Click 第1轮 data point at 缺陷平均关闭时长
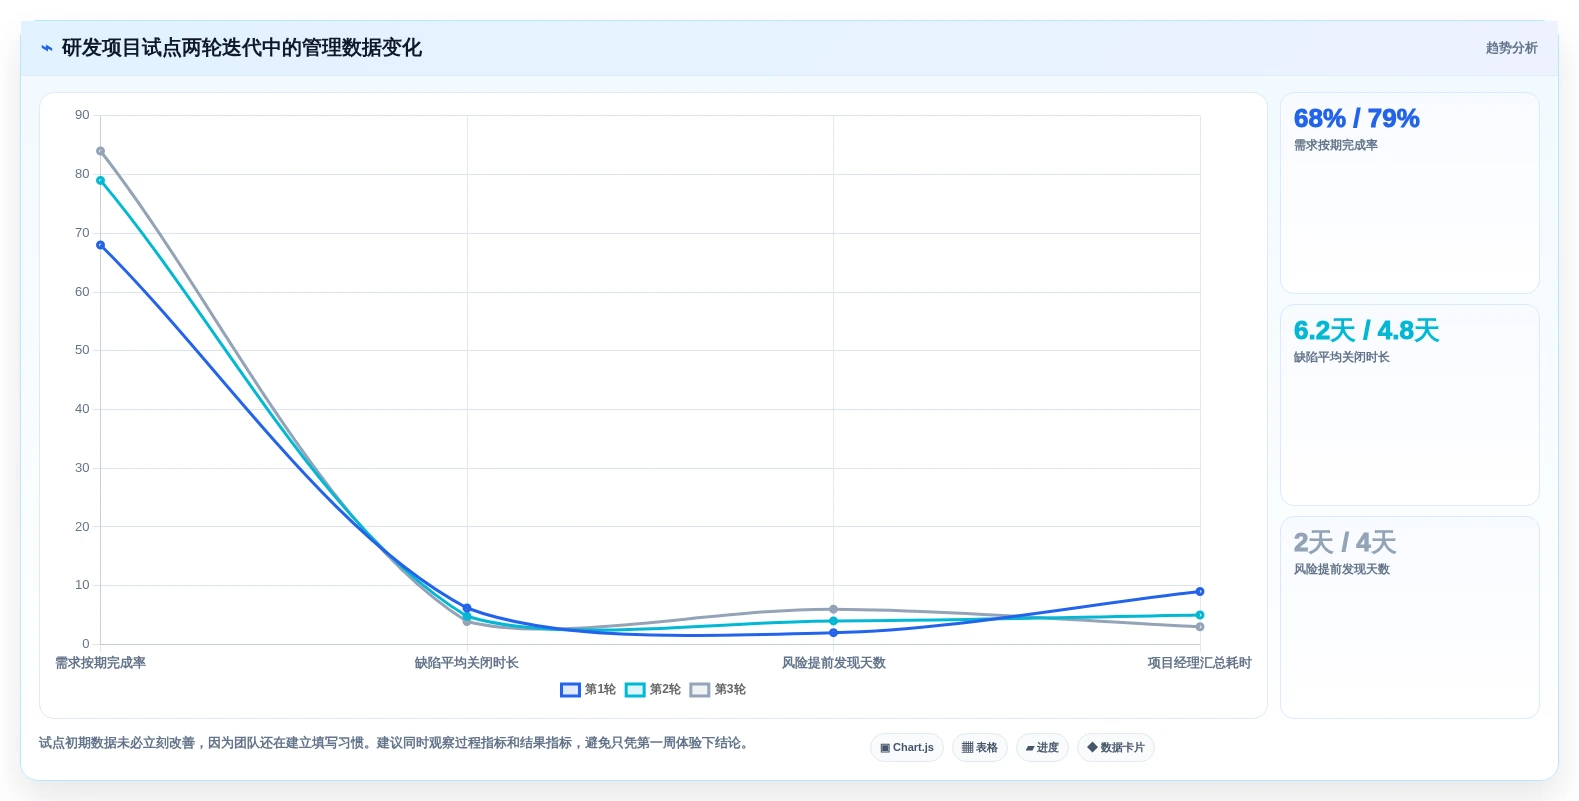1579x801 pixels. pyautogui.click(x=467, y=608)
